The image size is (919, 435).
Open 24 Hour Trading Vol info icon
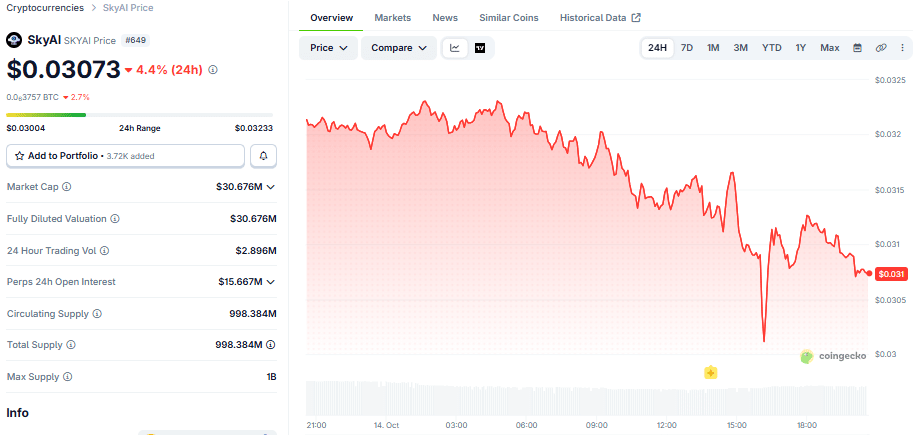104,250
